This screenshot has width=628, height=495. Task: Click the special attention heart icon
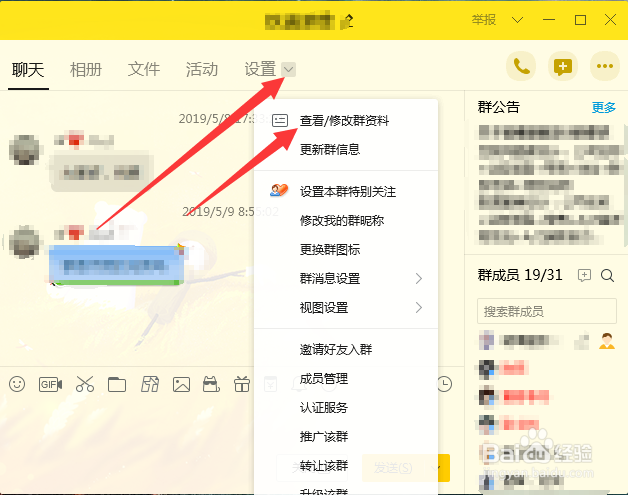[279, 190]
